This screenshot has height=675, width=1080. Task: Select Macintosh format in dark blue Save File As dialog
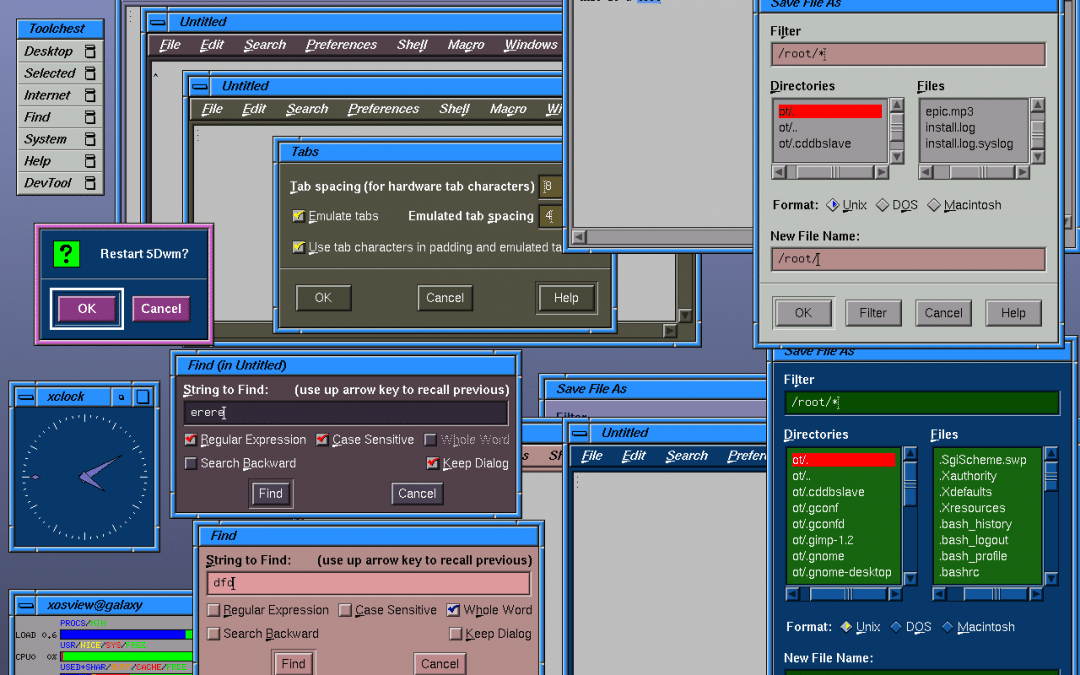[x=948, y=627]
